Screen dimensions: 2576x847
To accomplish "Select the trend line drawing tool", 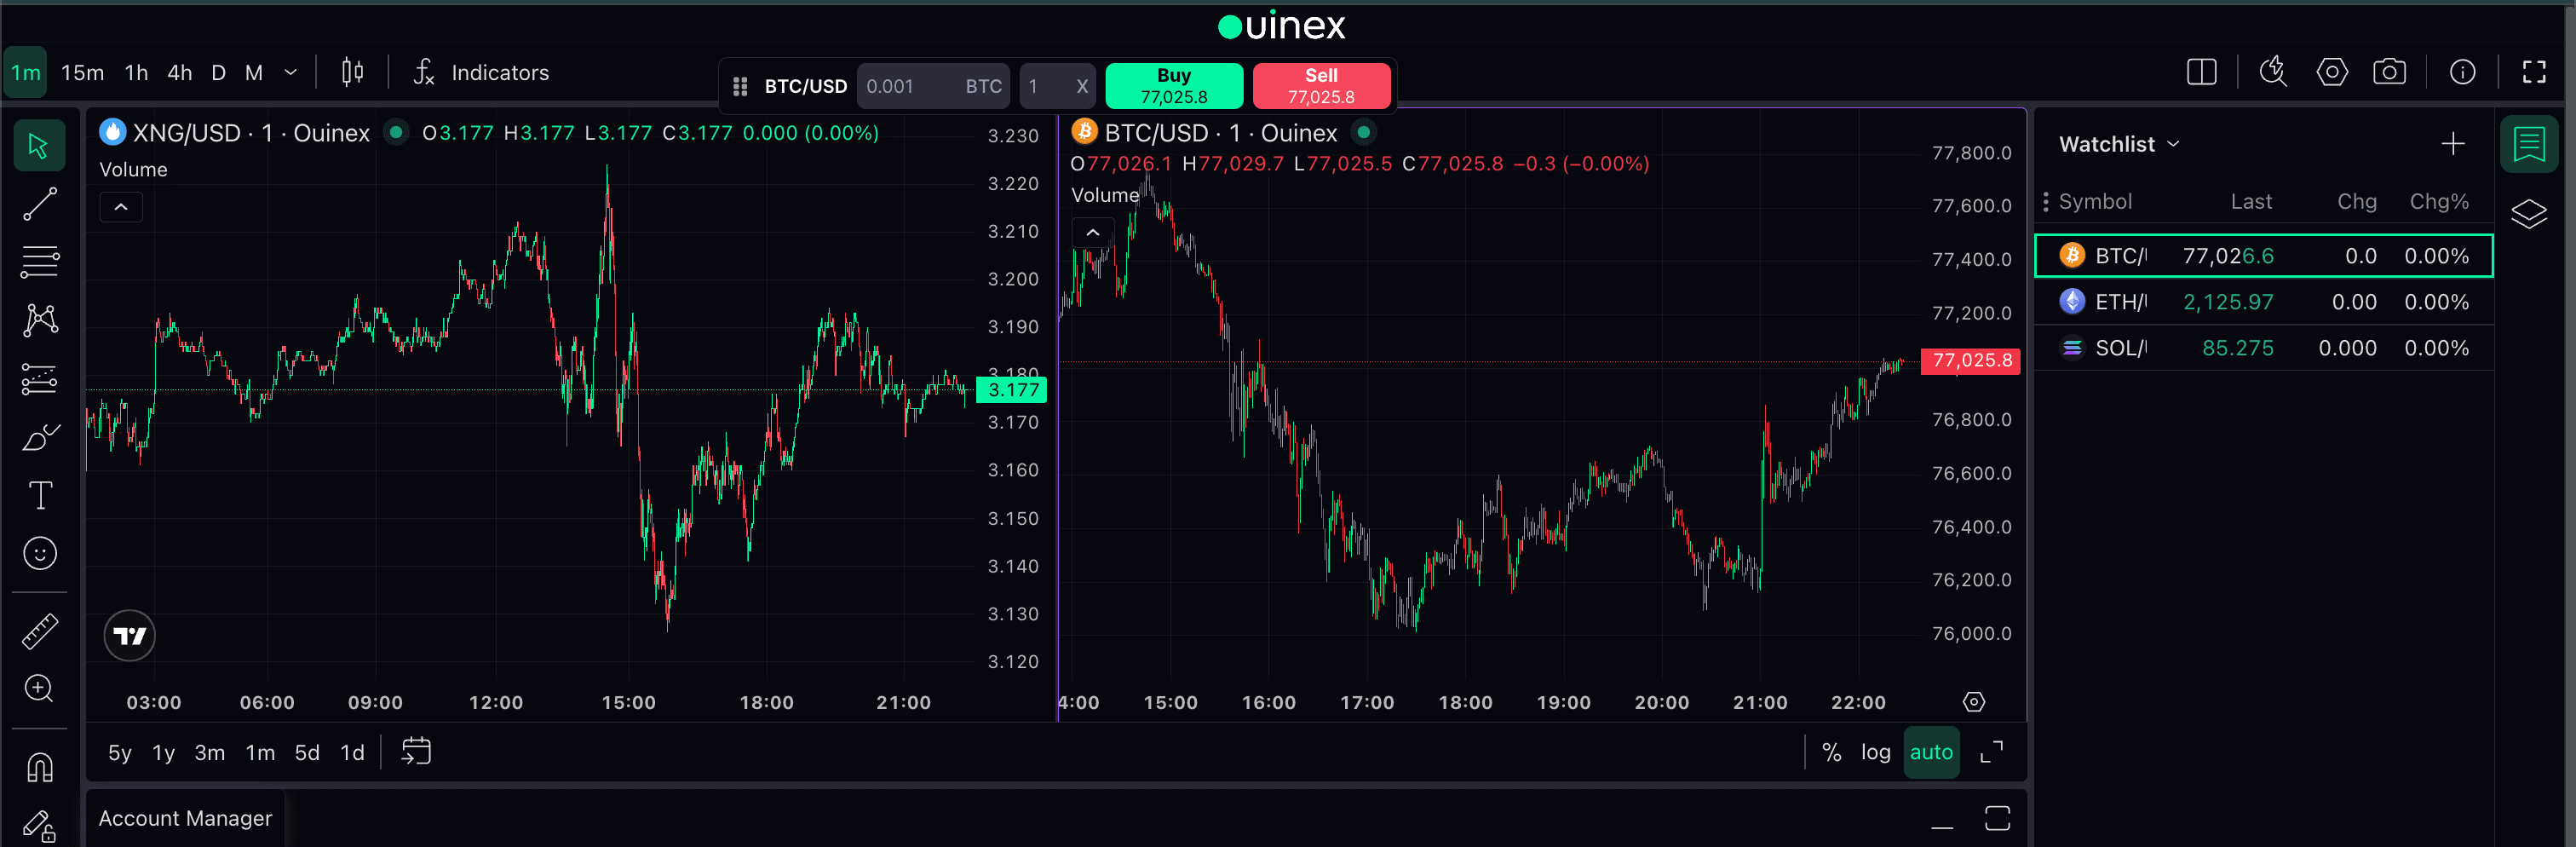I will (39, 204).
